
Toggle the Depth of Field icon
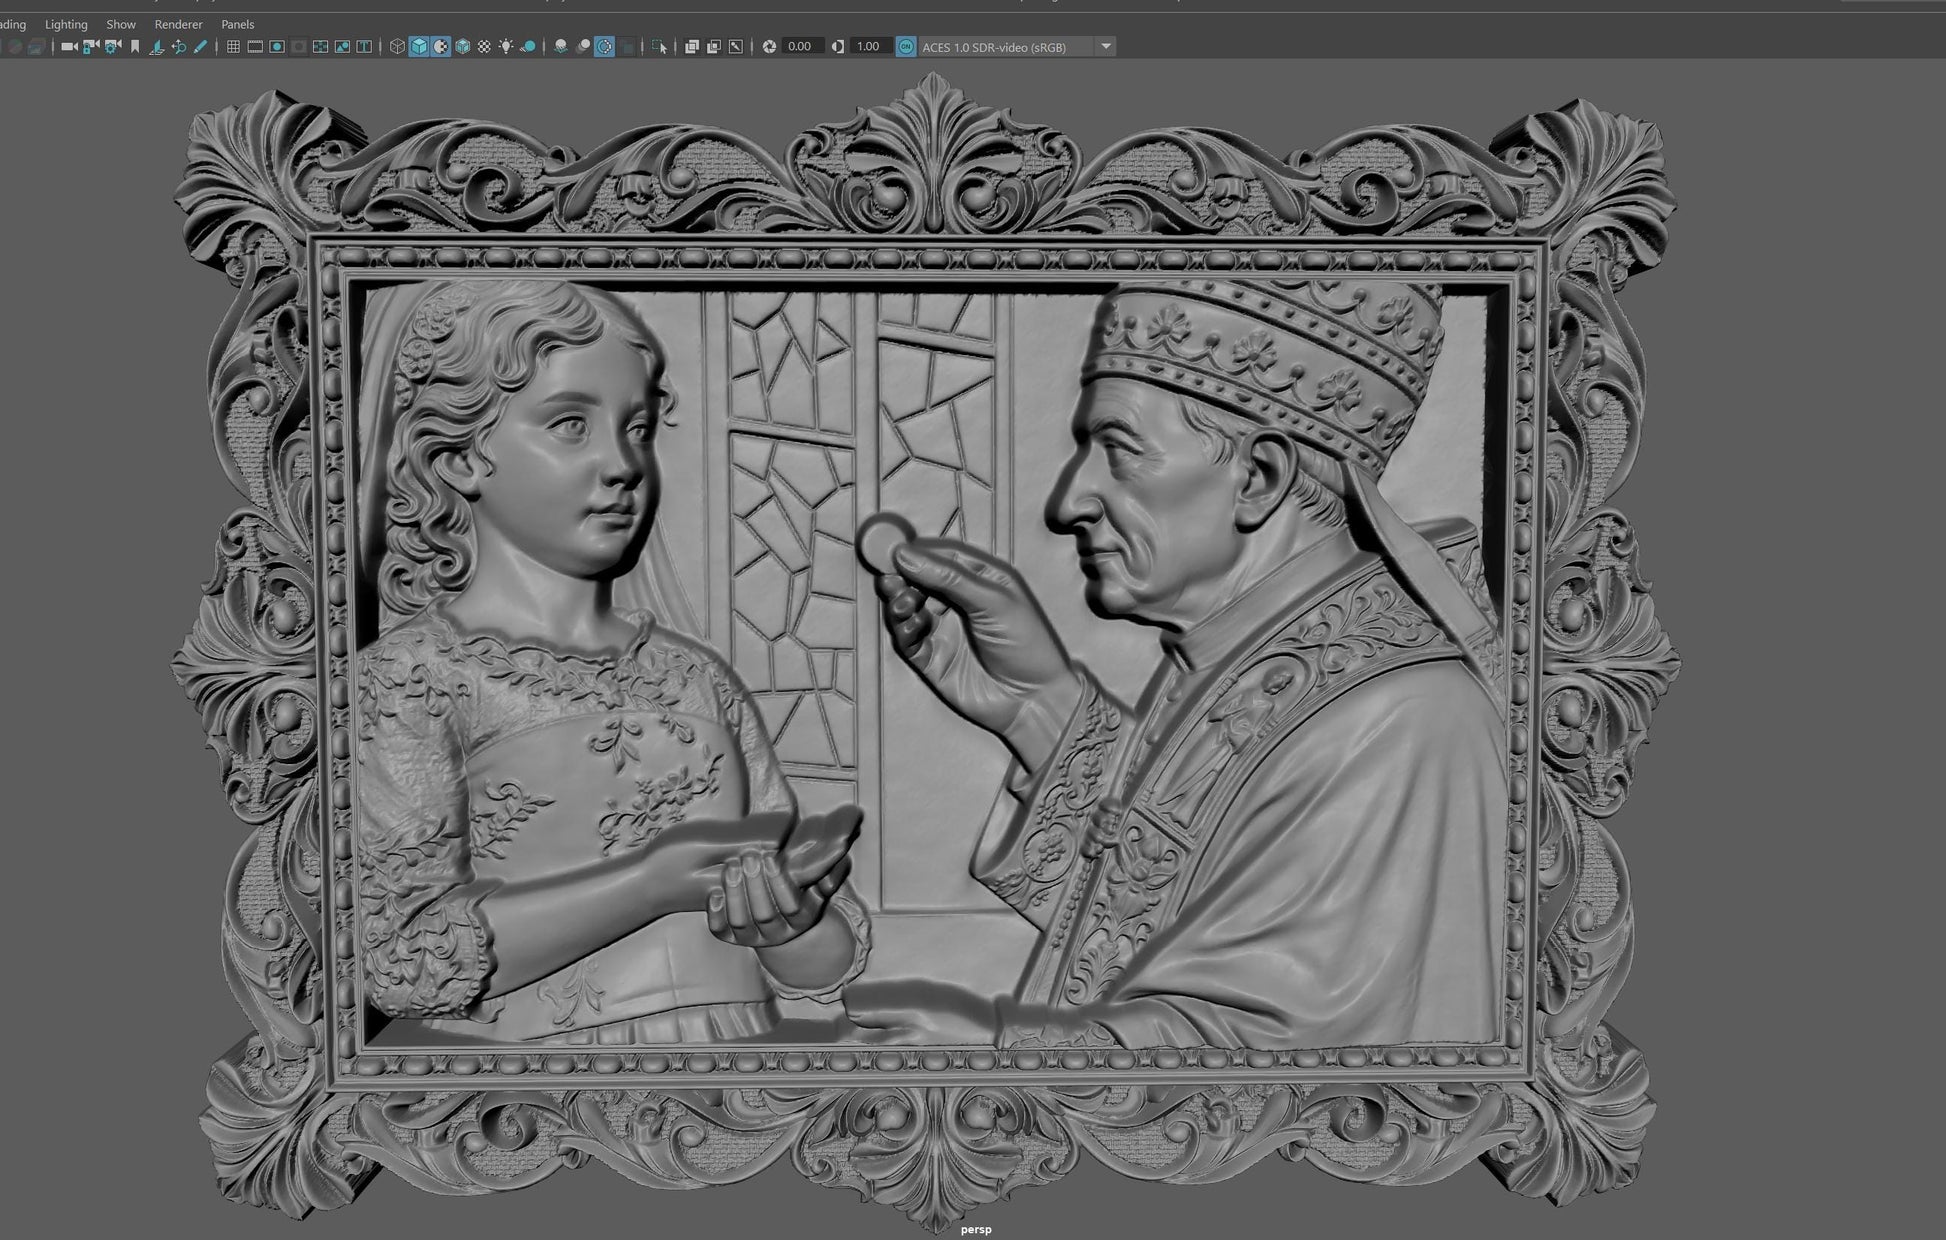coord(627,46)
